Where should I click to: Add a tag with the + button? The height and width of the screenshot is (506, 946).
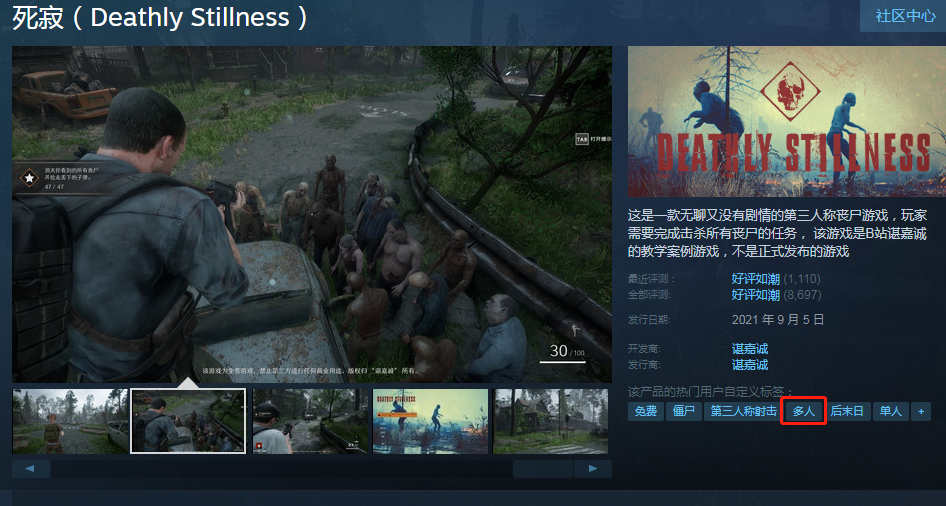point(921,411)
